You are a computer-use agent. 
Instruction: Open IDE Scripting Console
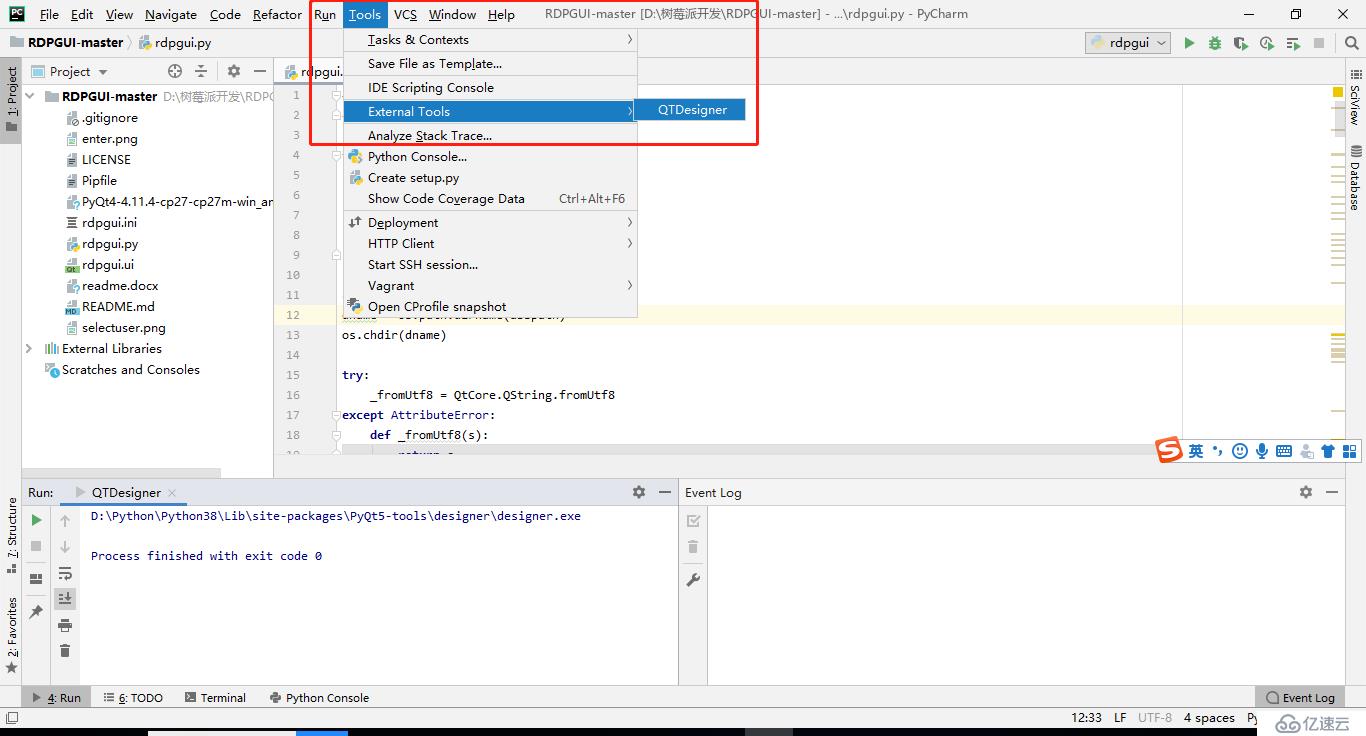pyautogui.click(x=490, y=87)
